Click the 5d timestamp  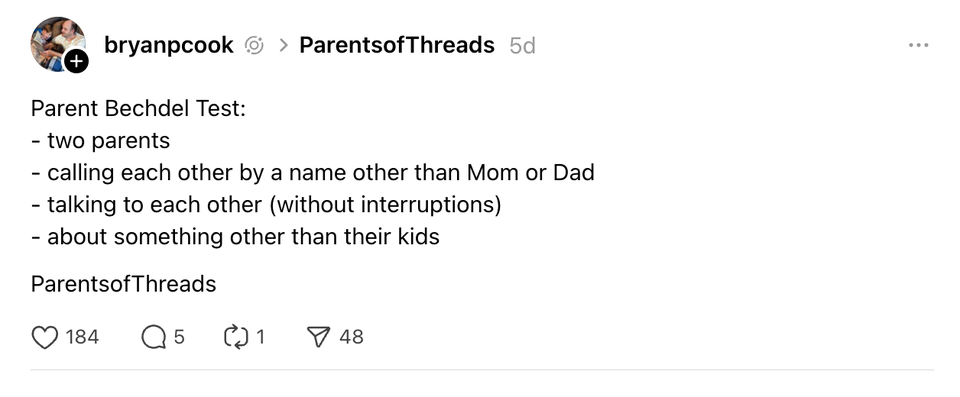(x=523, y=46)
